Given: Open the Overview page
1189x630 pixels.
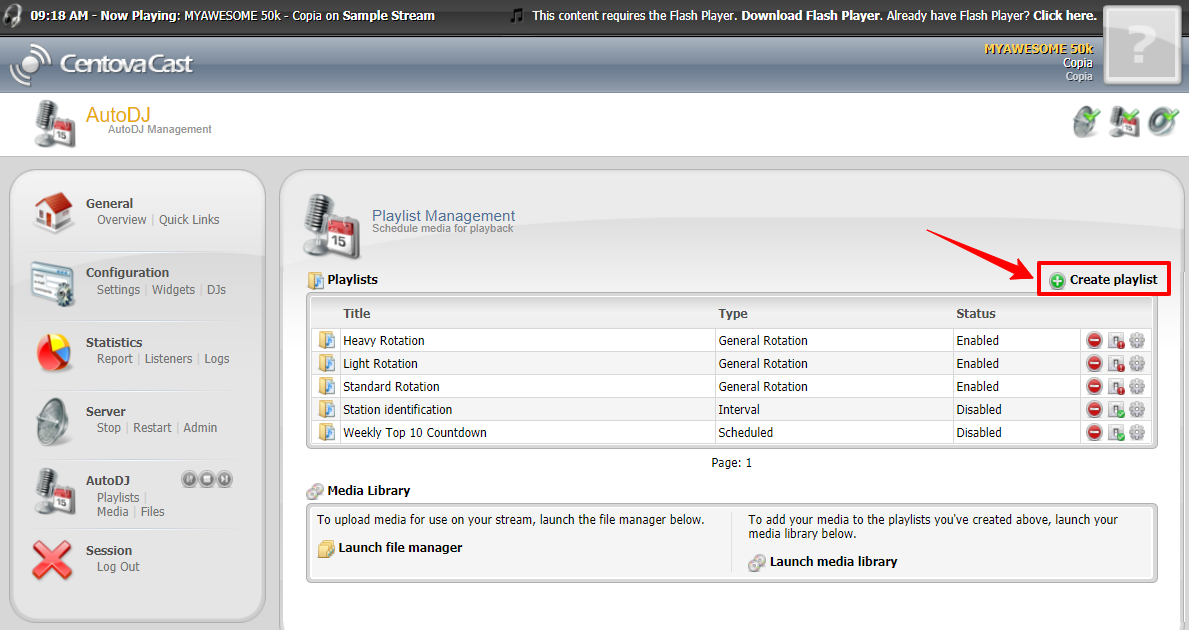Looking at the screenshot, I should tap(121, 220).
